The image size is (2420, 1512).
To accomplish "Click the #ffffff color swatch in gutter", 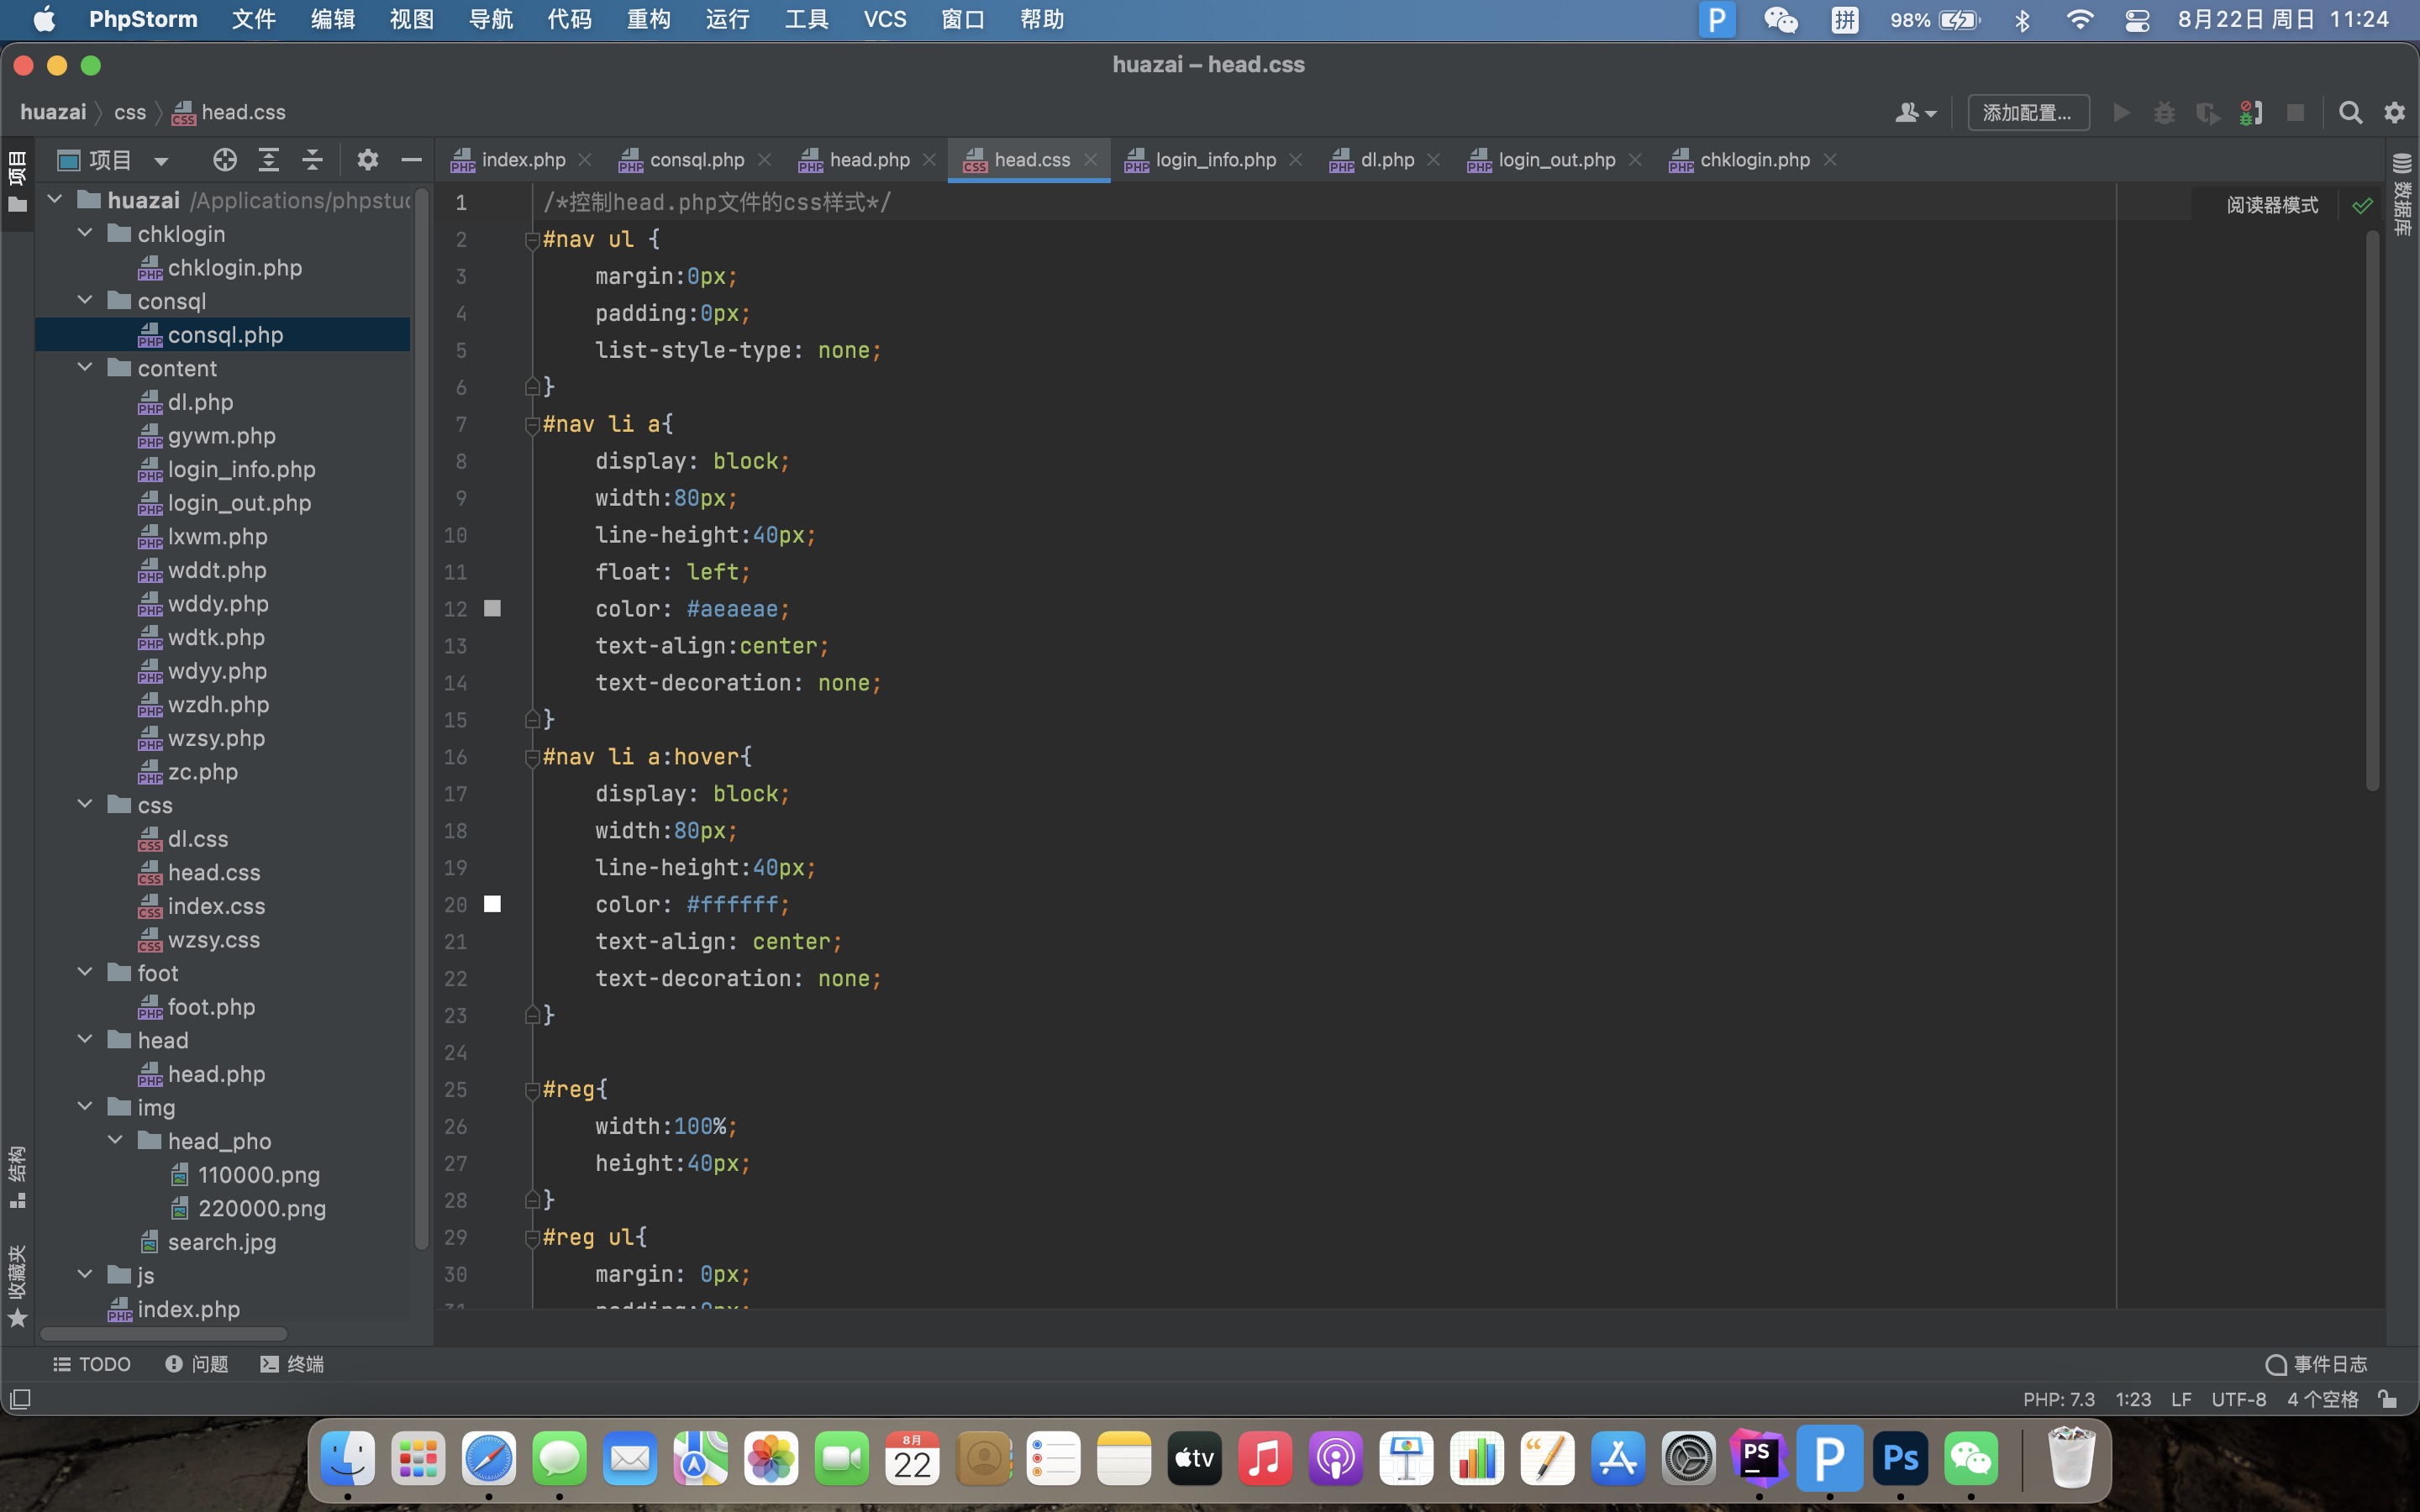I will (492, 904).
